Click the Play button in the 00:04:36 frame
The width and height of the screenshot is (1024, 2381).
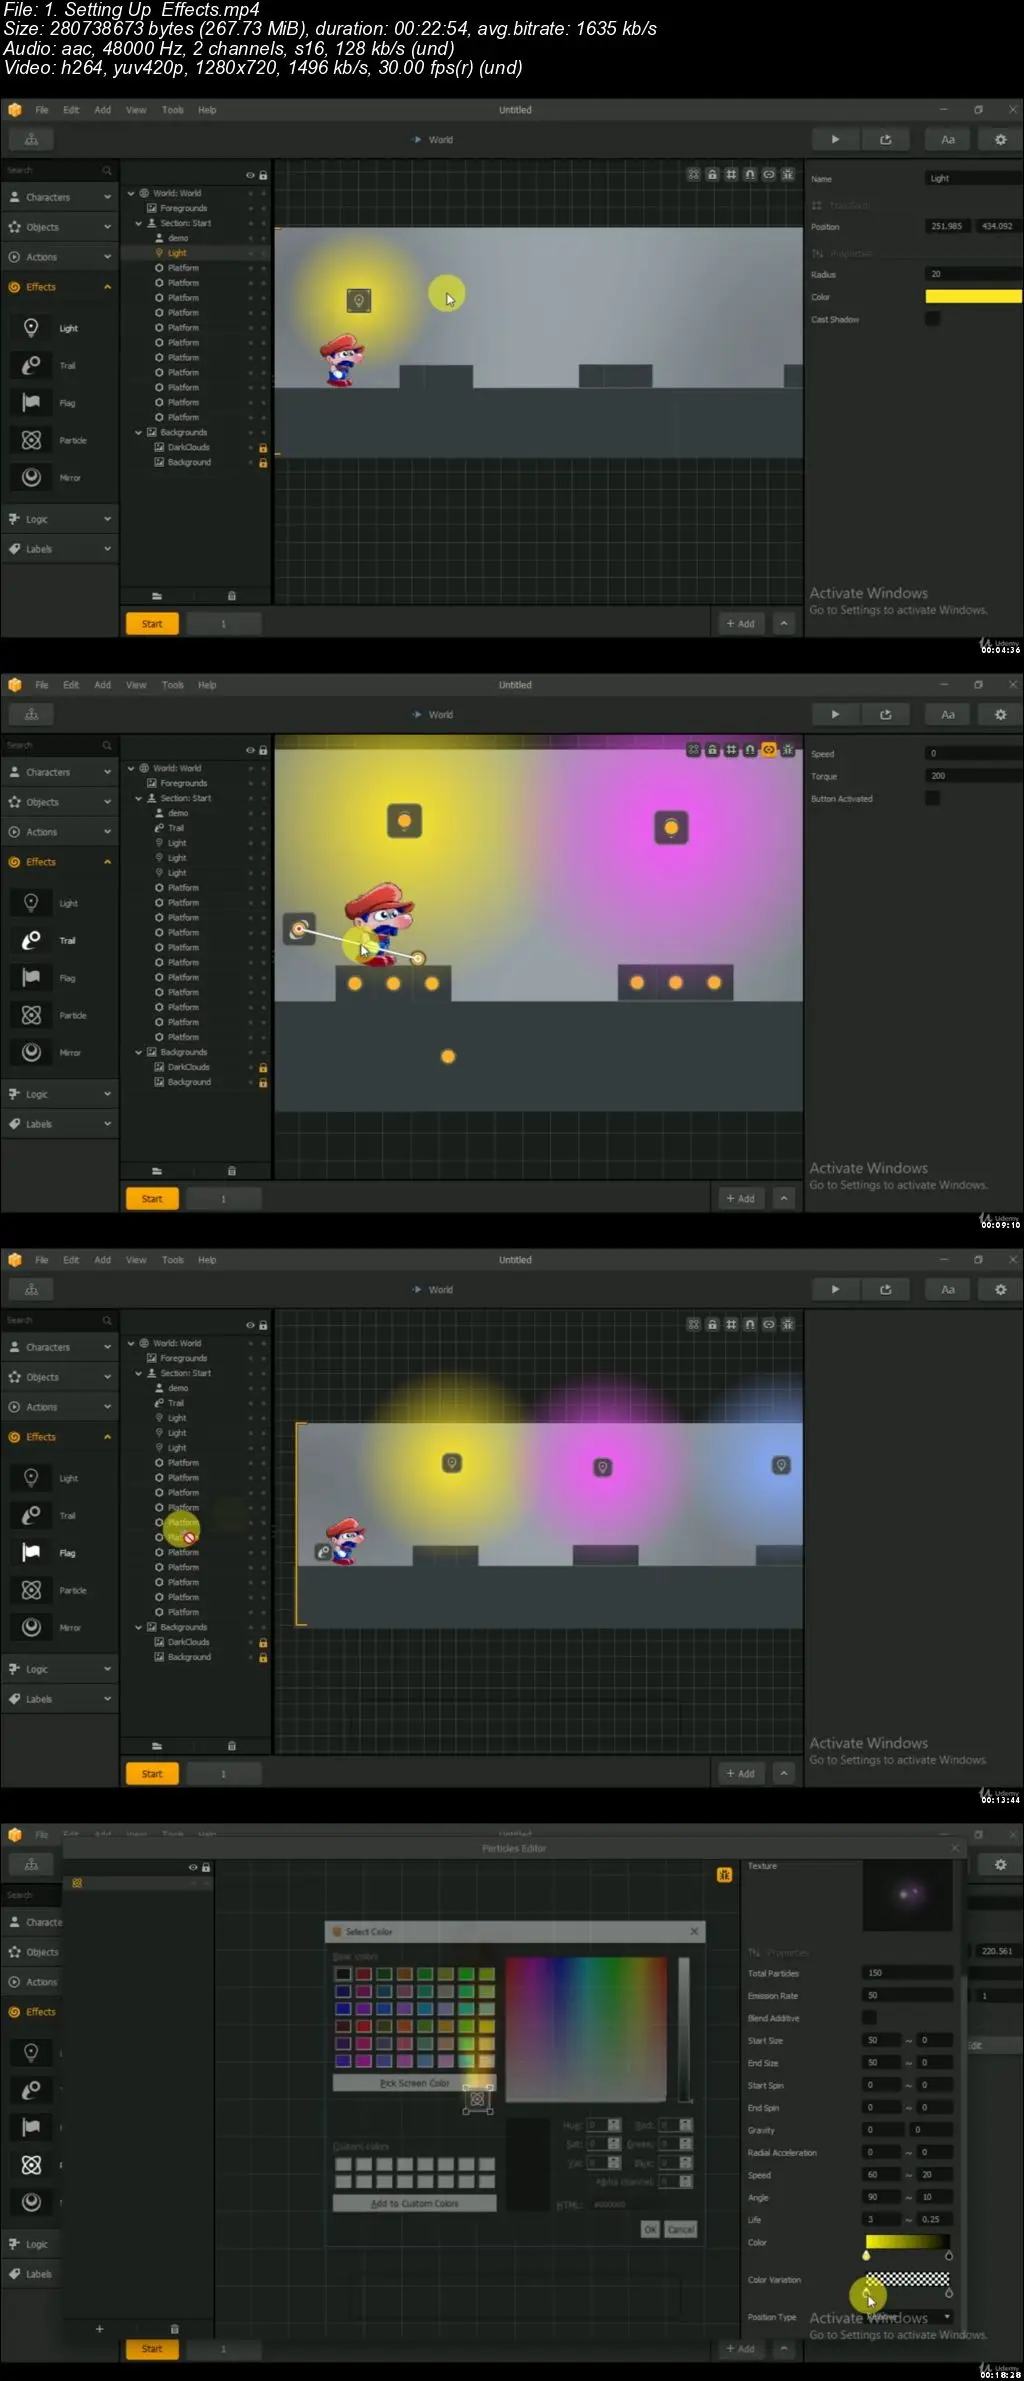(835, 140)
